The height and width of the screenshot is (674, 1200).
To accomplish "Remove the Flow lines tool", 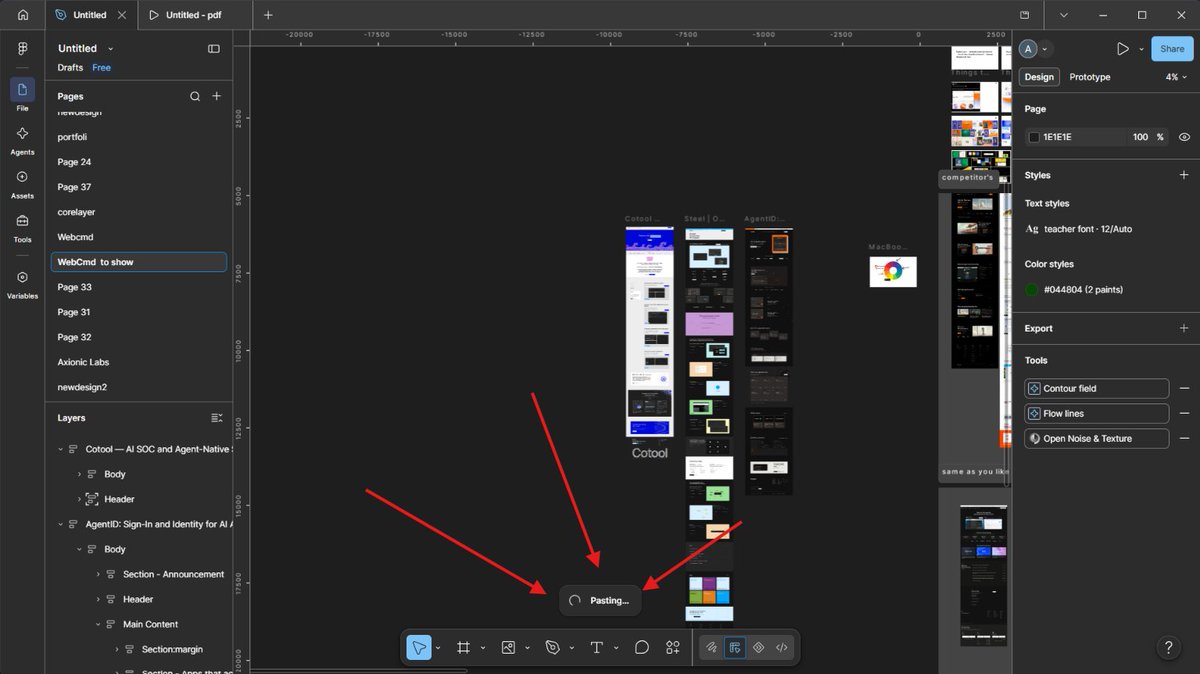I will point(1184,413).
